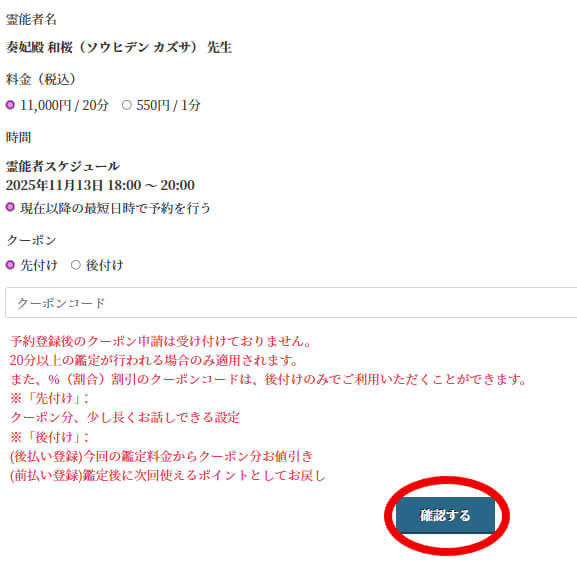Select the 550円 / 1分 radio button

(x=127, y=105)
